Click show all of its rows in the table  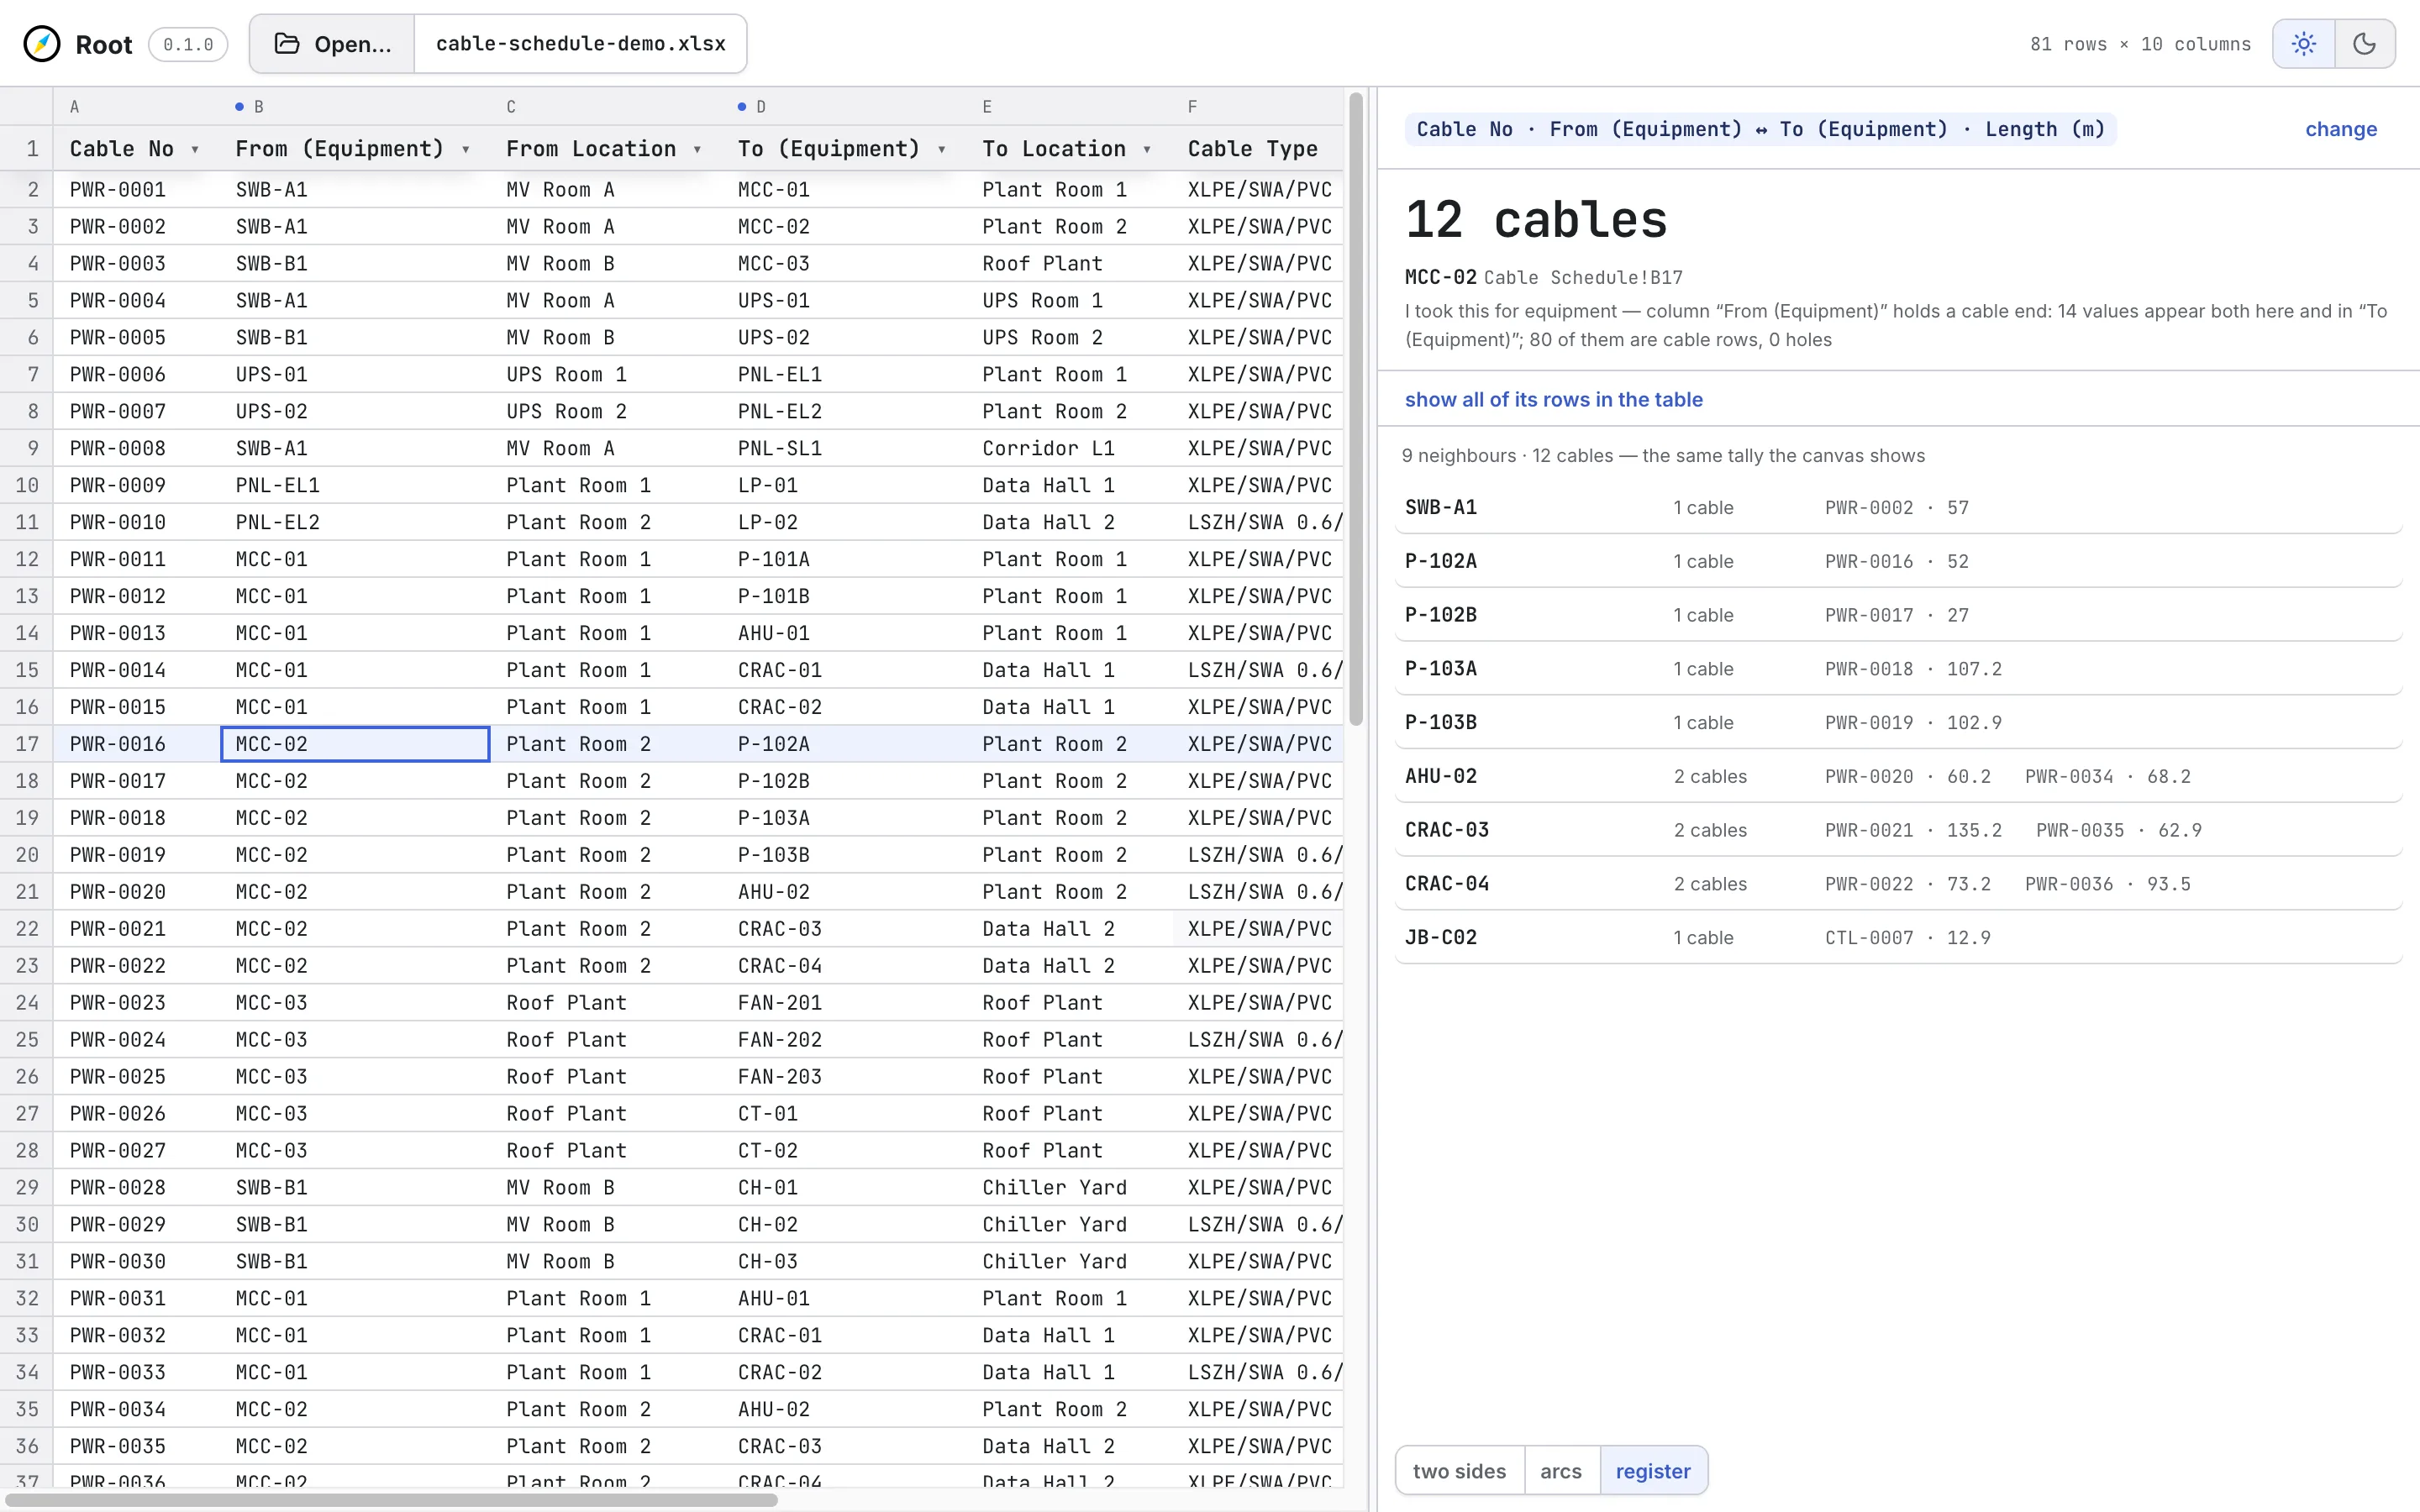tap(1553, 399)
